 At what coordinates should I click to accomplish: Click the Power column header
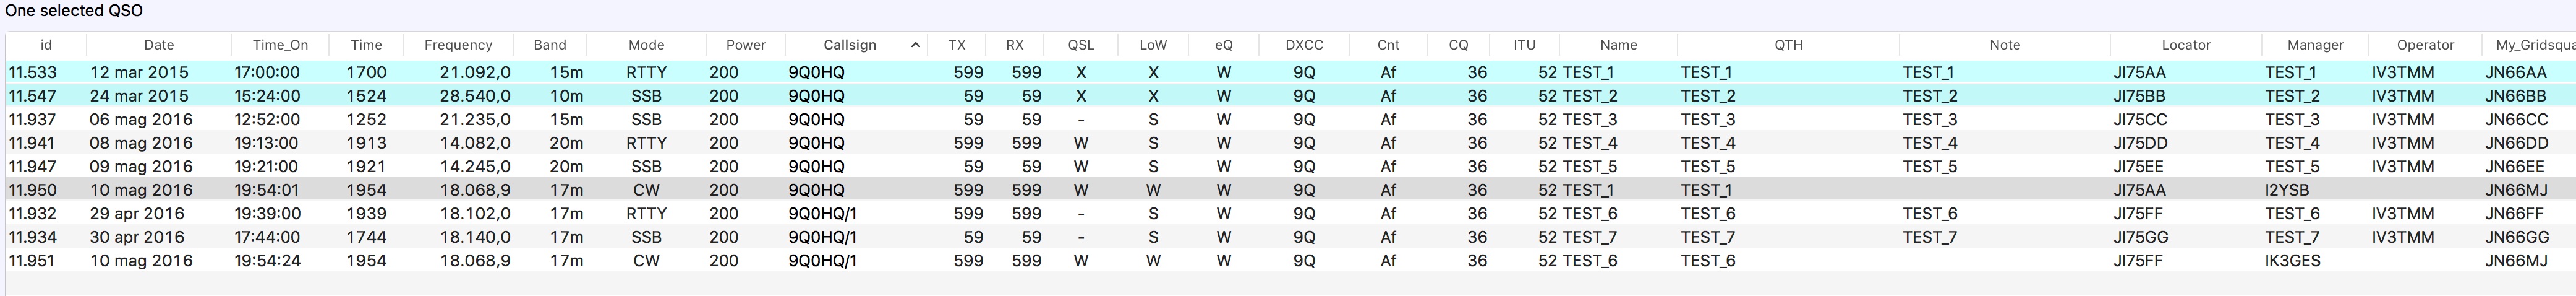[x=746, y=45]
